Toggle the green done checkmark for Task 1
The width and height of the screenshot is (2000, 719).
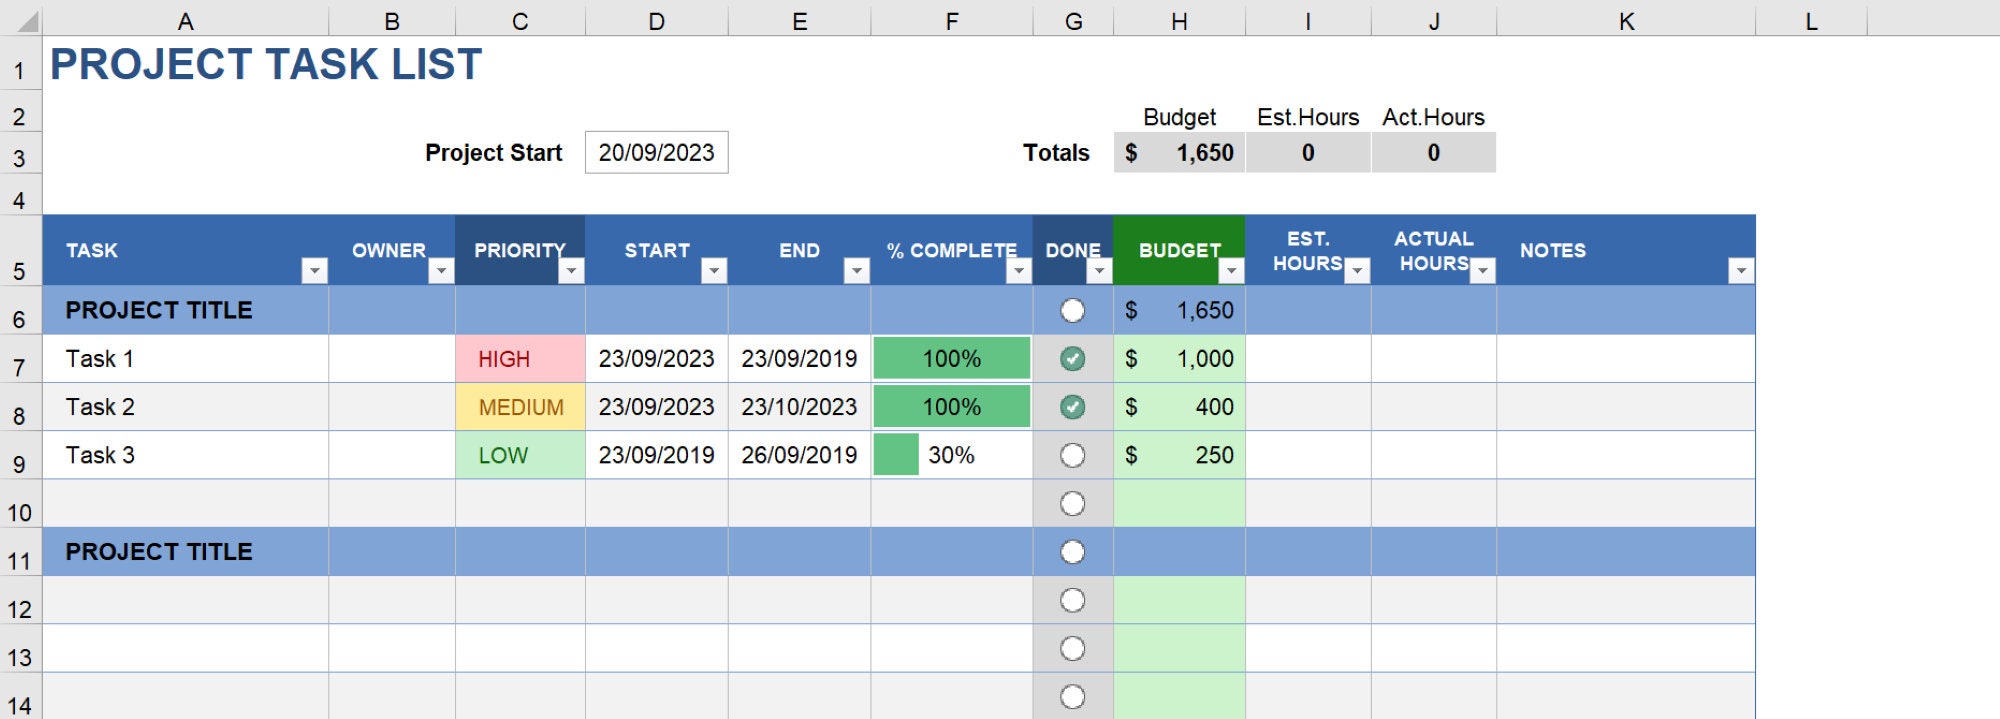(1073, 359)
